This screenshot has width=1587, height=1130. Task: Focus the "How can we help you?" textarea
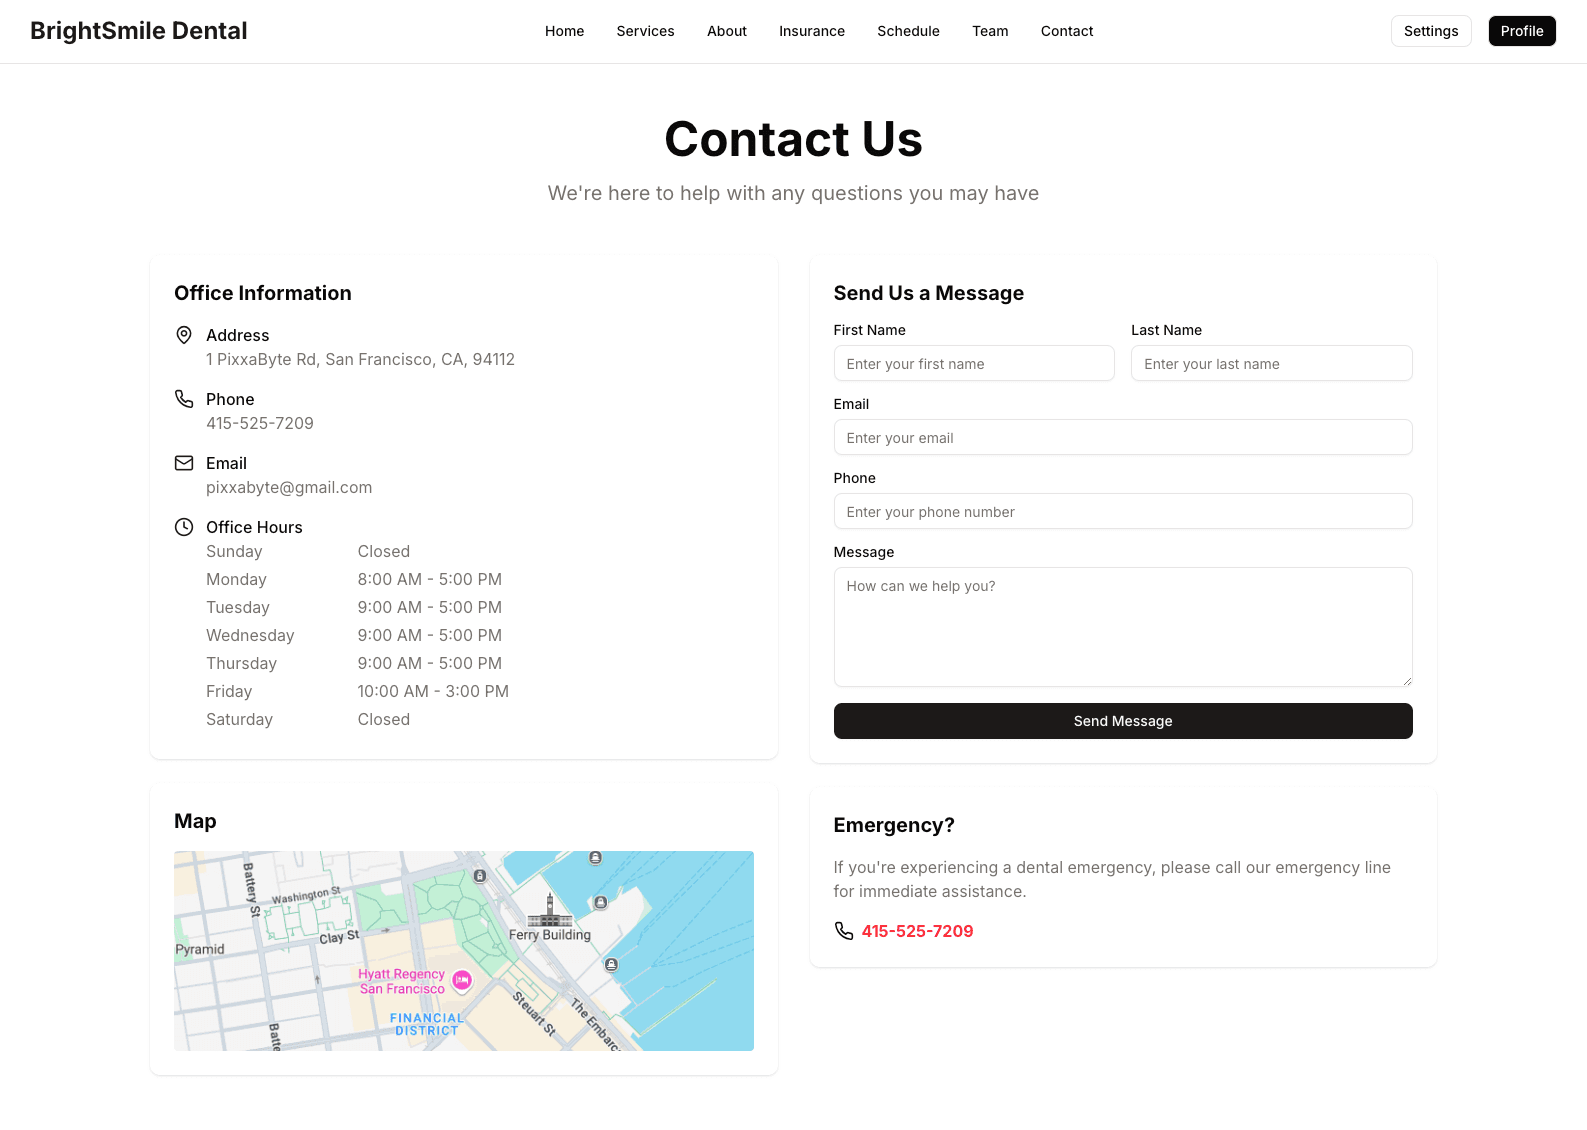point(1122,626)
